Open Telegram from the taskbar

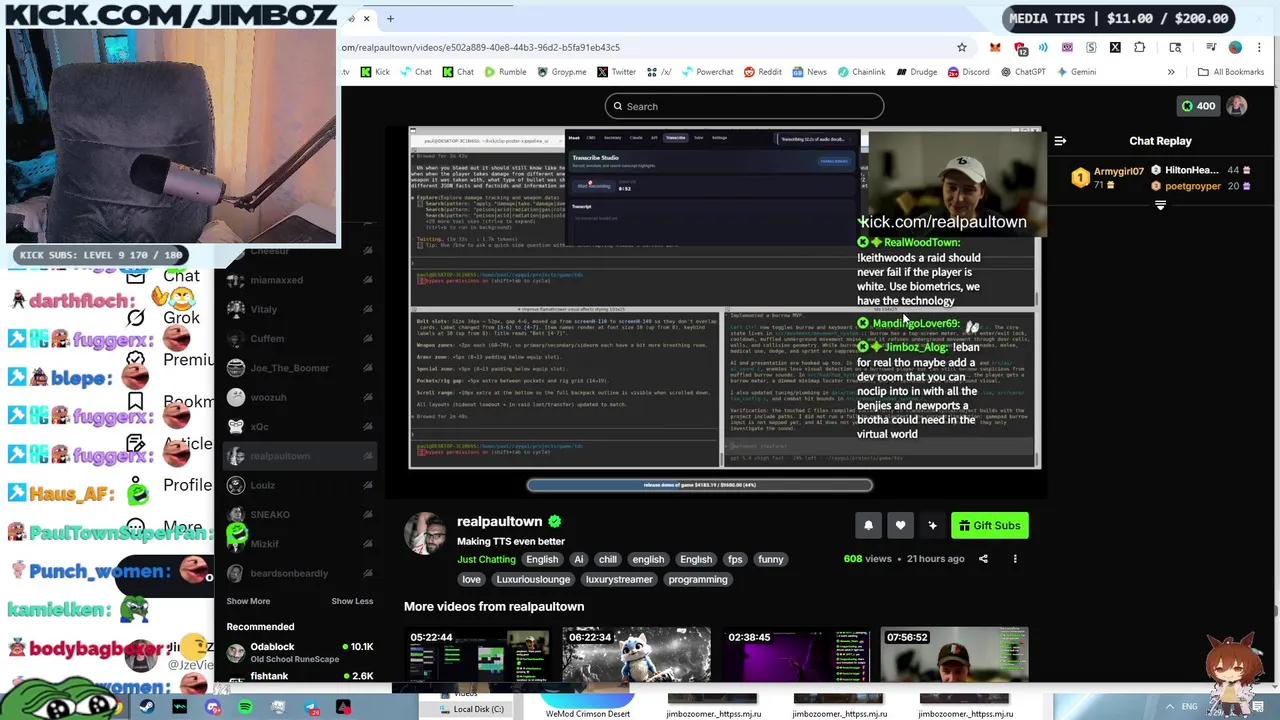coord(311,707)
